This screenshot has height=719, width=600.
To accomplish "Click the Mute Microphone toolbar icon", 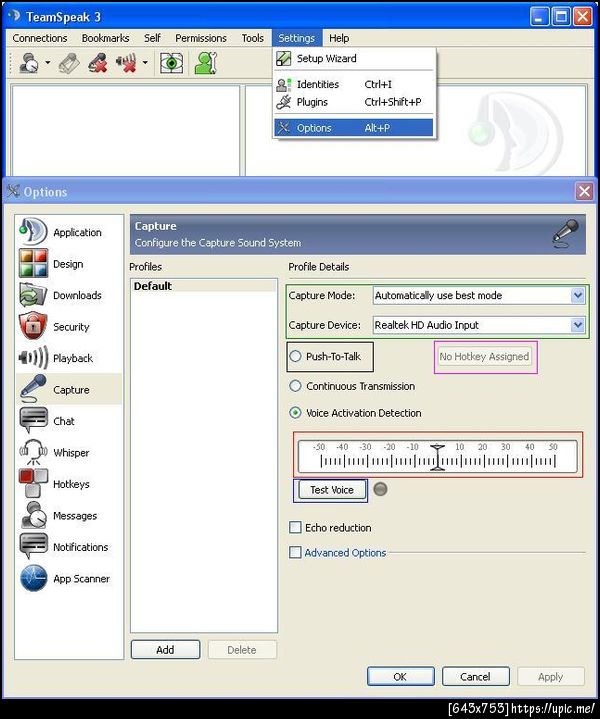I will (x=97, y=63).
